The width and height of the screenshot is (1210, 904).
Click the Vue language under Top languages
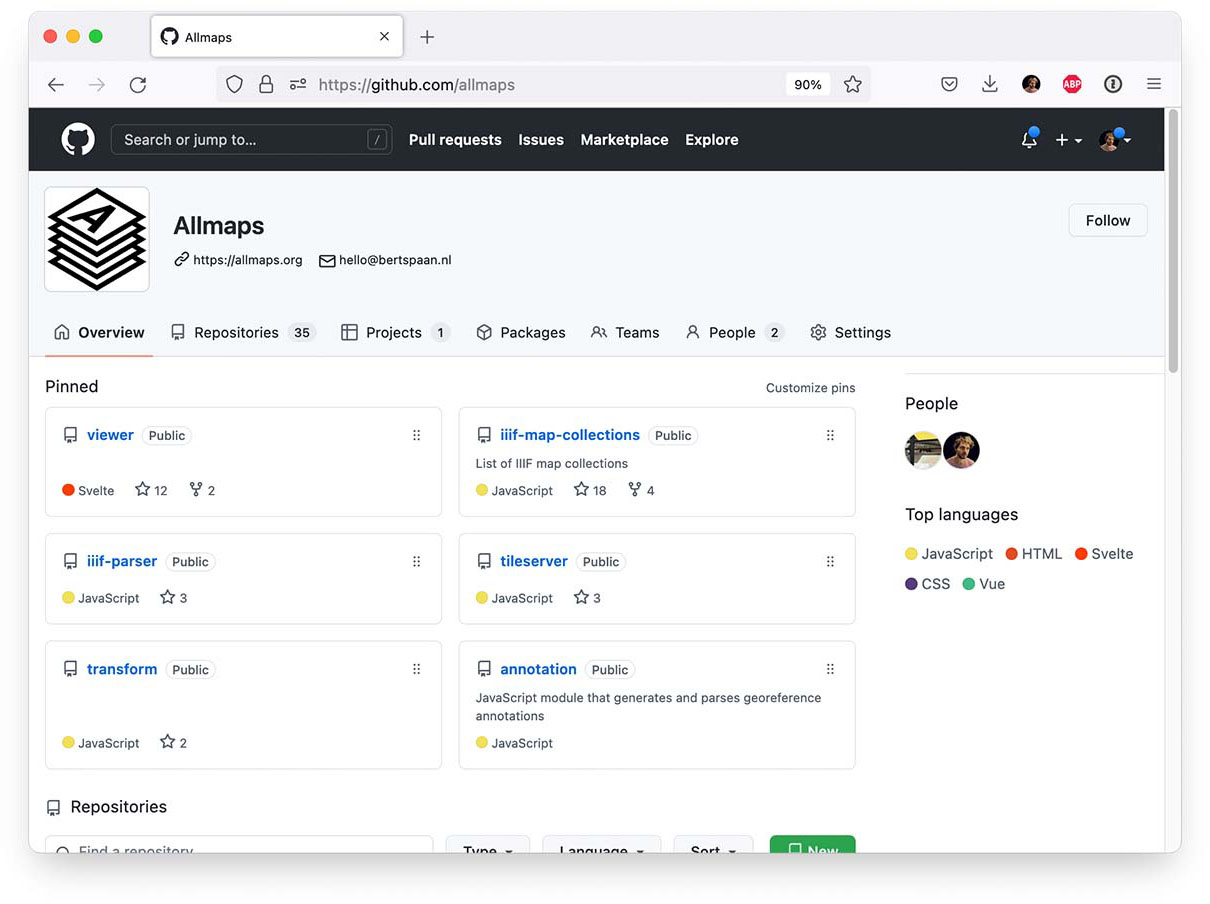click(x=984, y=584)
